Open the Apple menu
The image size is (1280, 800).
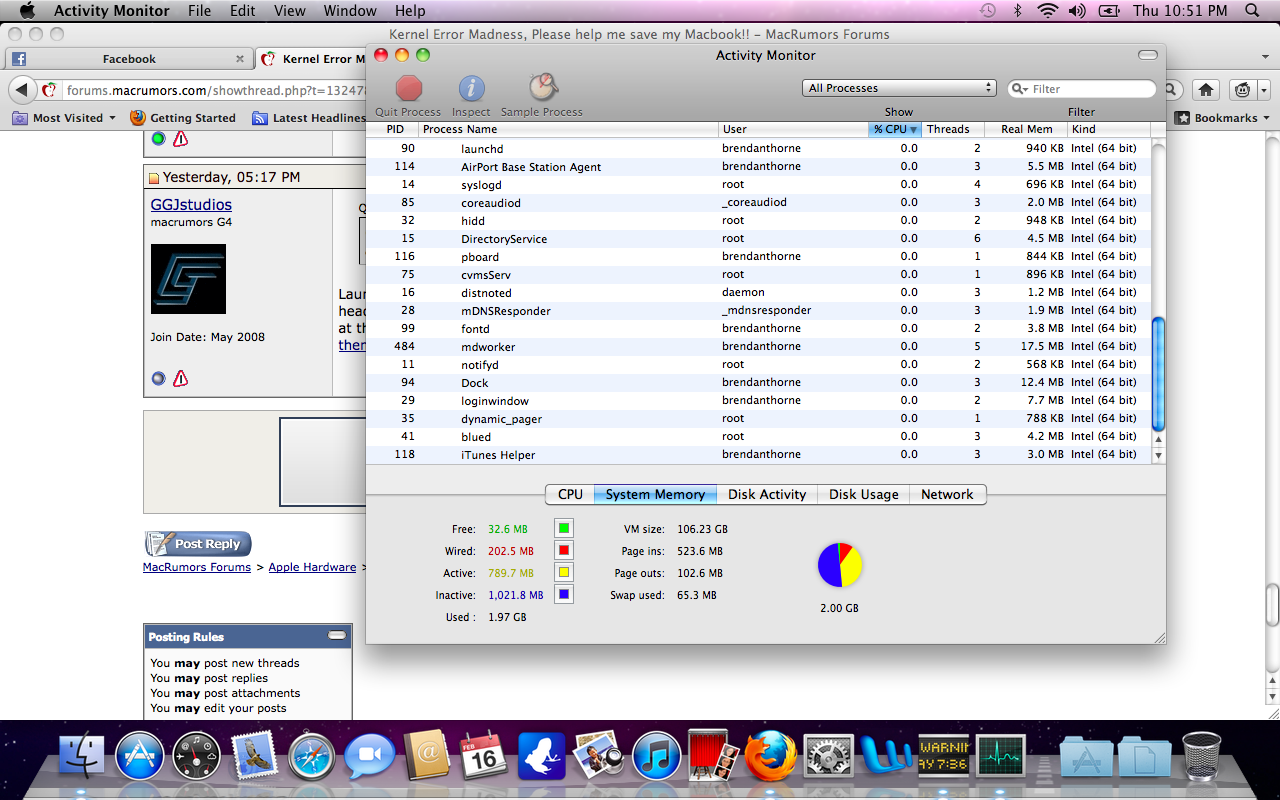27,11
